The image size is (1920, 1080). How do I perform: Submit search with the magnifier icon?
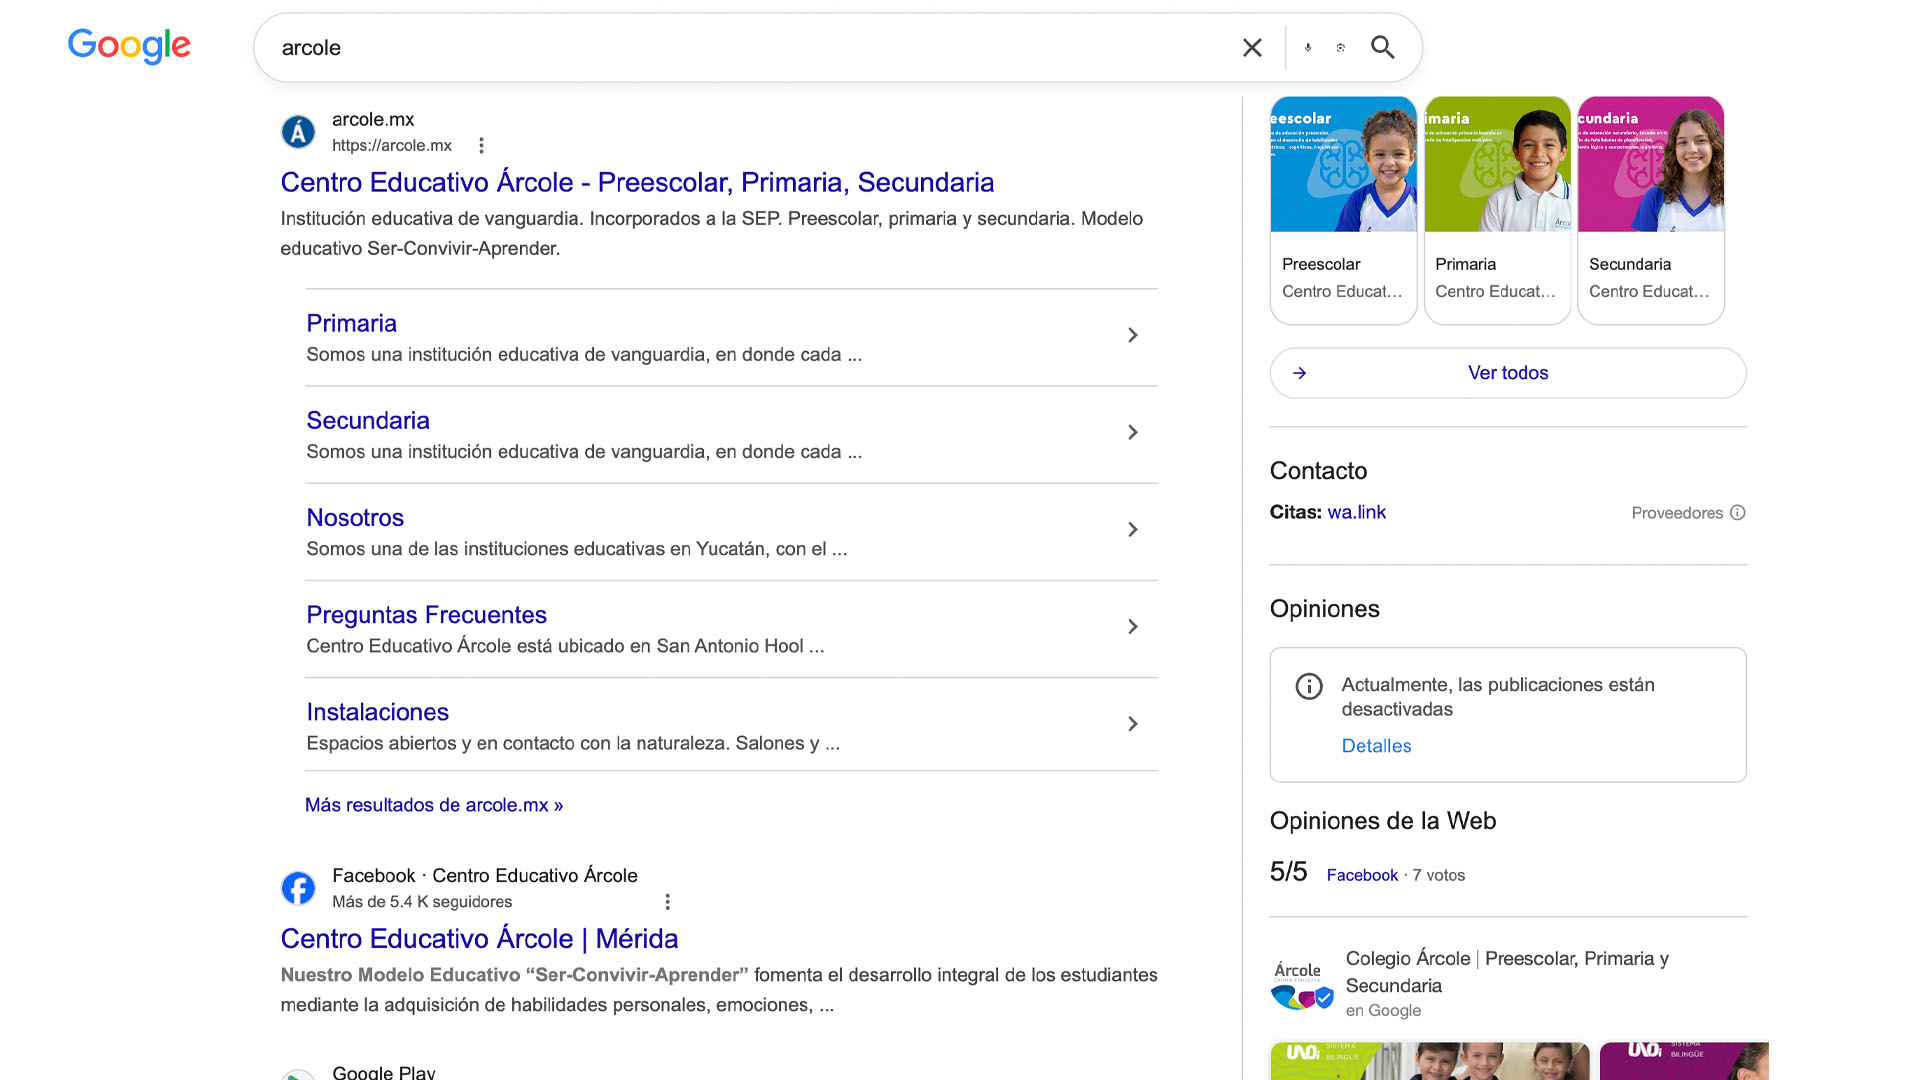coord(1383,47)
